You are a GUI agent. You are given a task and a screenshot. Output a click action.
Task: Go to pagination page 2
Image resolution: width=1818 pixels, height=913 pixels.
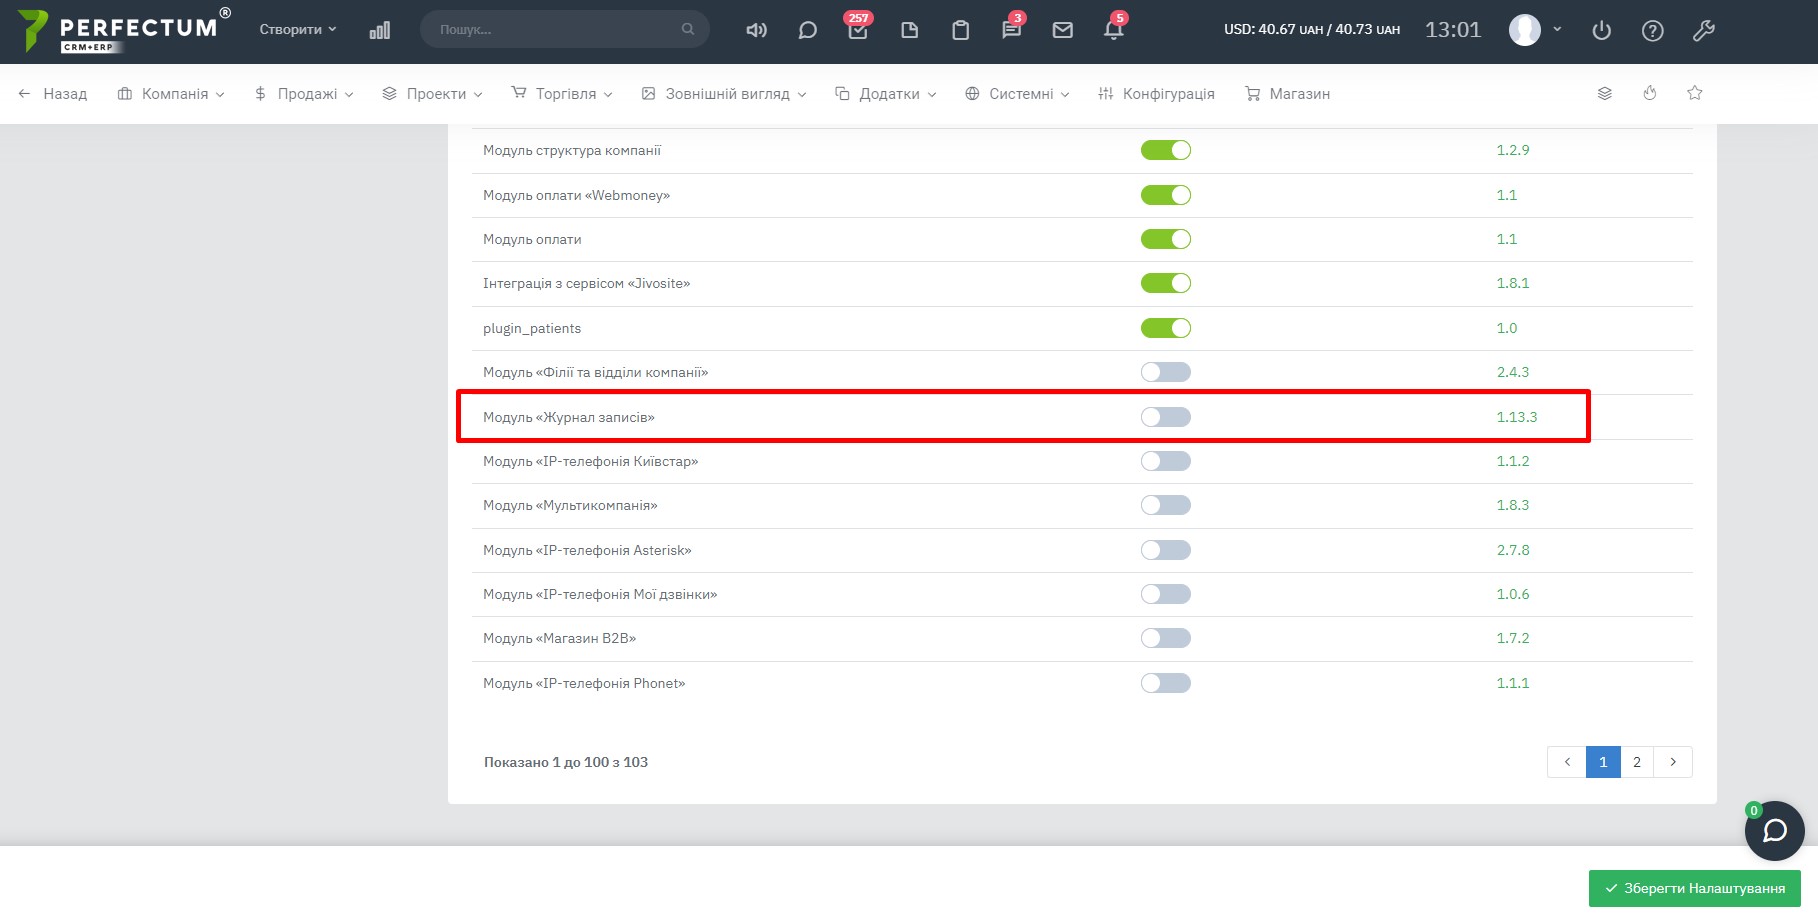(1636, 762)
